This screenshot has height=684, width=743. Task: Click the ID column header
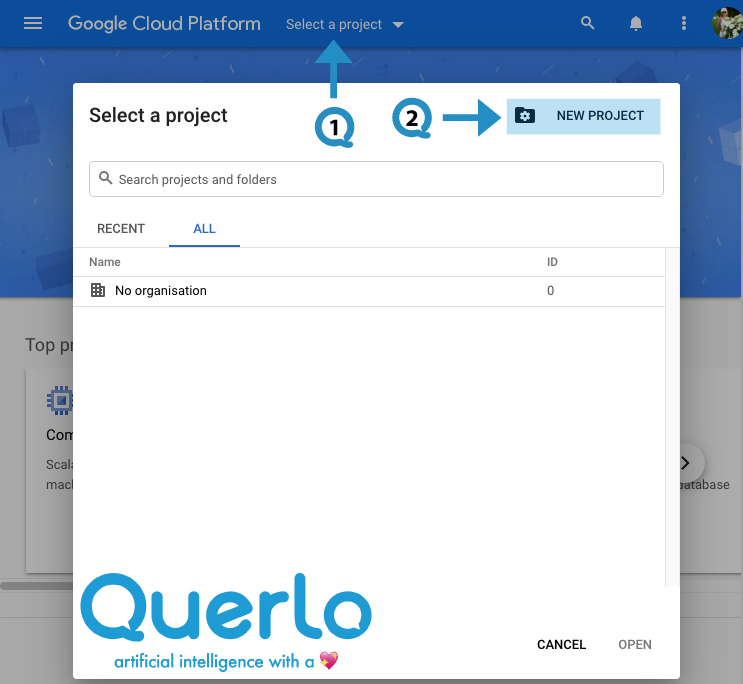552,262
